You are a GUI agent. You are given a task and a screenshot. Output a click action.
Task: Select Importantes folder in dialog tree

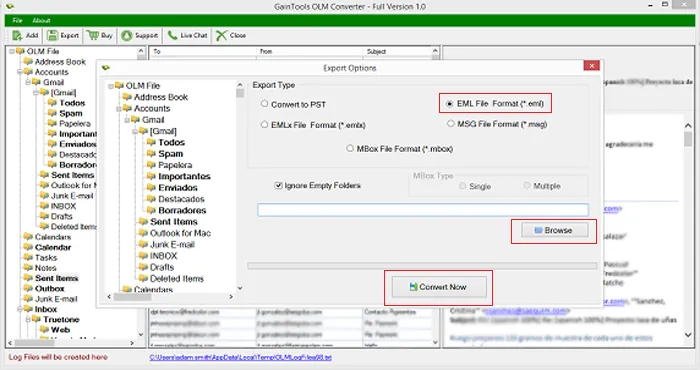tap(184, 176)
